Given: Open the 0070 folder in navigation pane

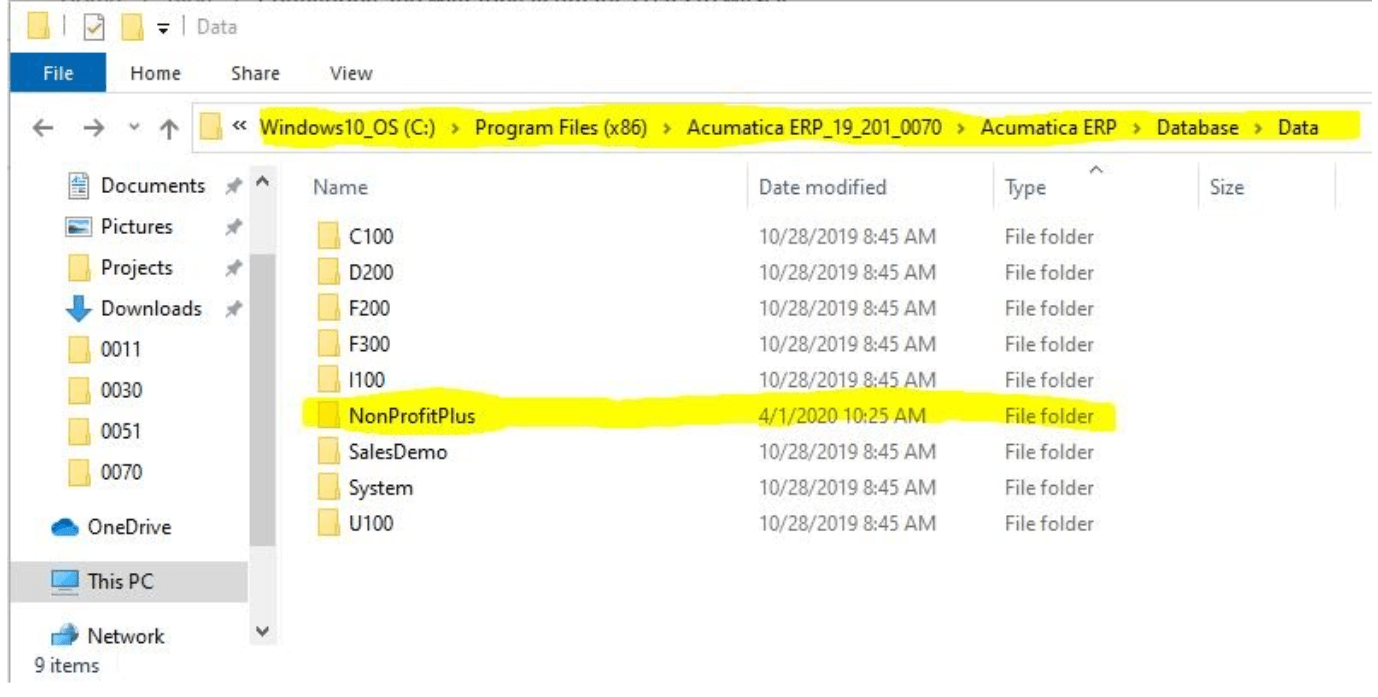Looking at the screenshot, I should tap(121, 472).
